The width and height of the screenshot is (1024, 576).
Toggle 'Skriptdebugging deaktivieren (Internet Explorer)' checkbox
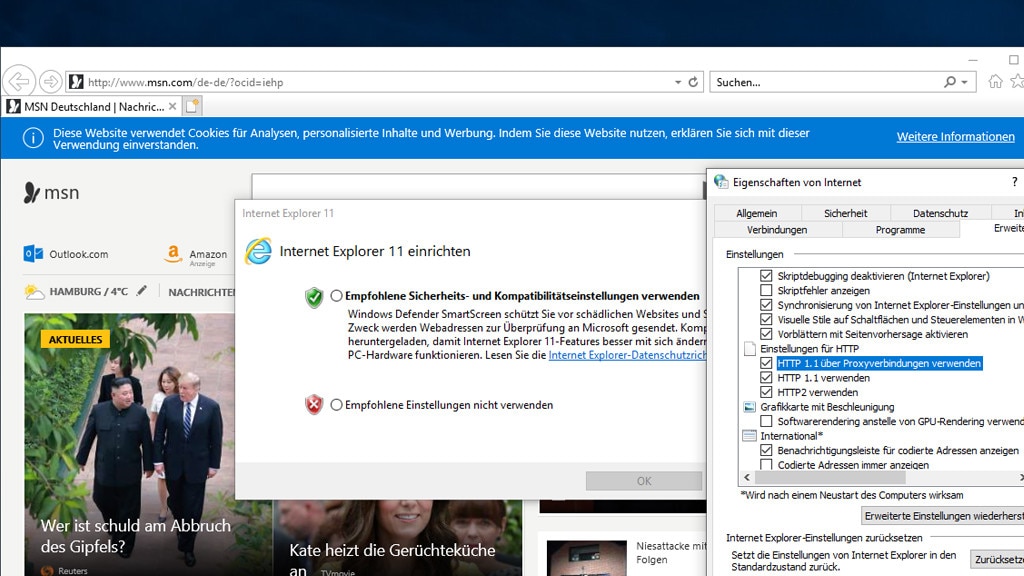(x=766, y=276)
